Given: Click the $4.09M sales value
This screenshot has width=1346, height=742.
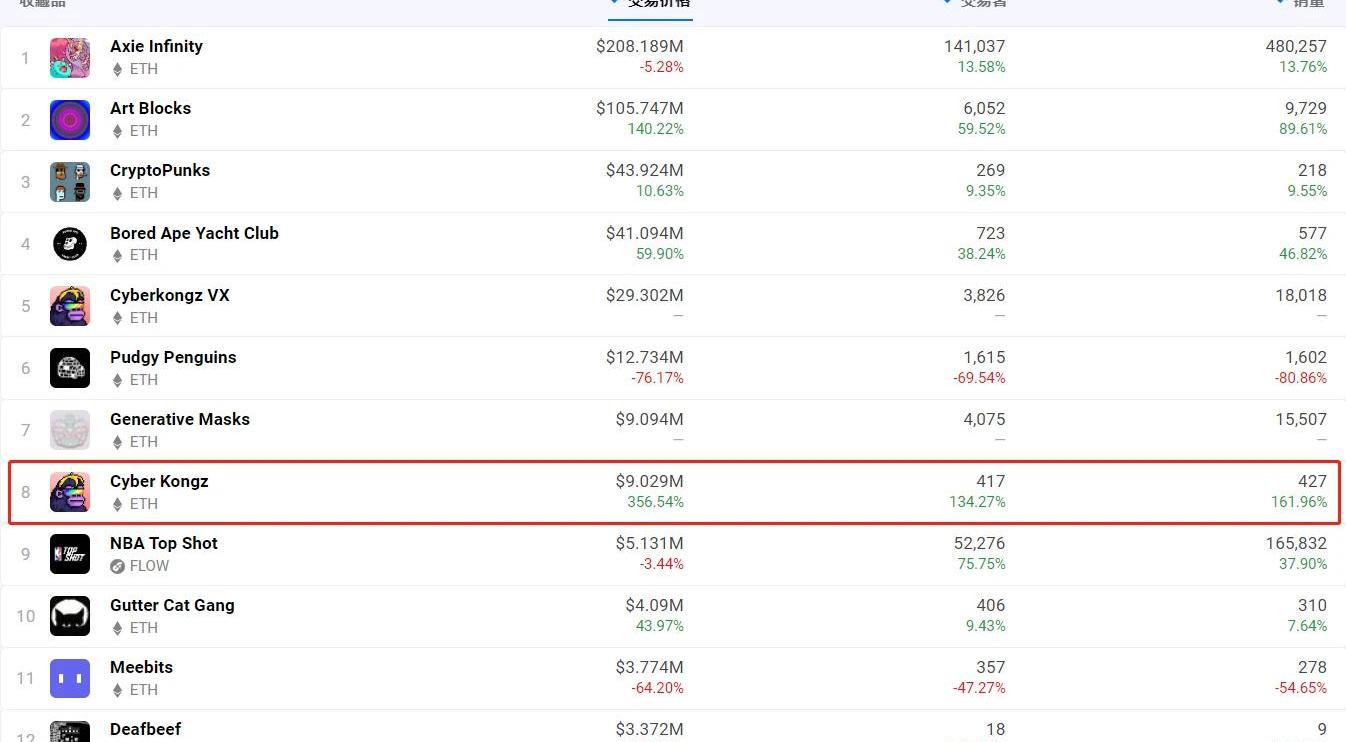Looking at the screenshot, I should [x=655, y=605].
